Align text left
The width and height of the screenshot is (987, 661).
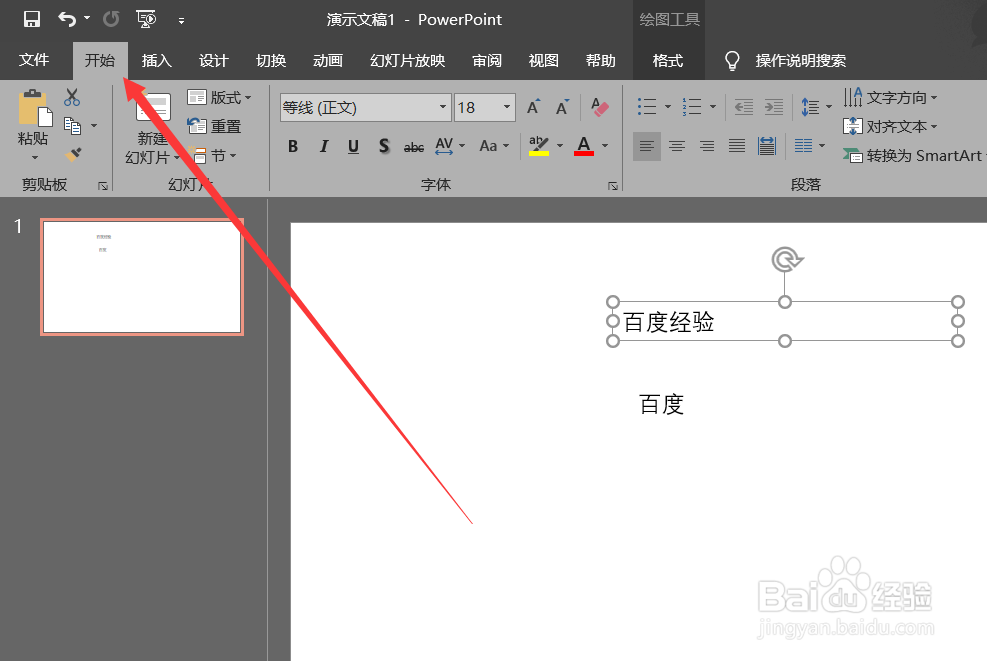coord(646,146)
